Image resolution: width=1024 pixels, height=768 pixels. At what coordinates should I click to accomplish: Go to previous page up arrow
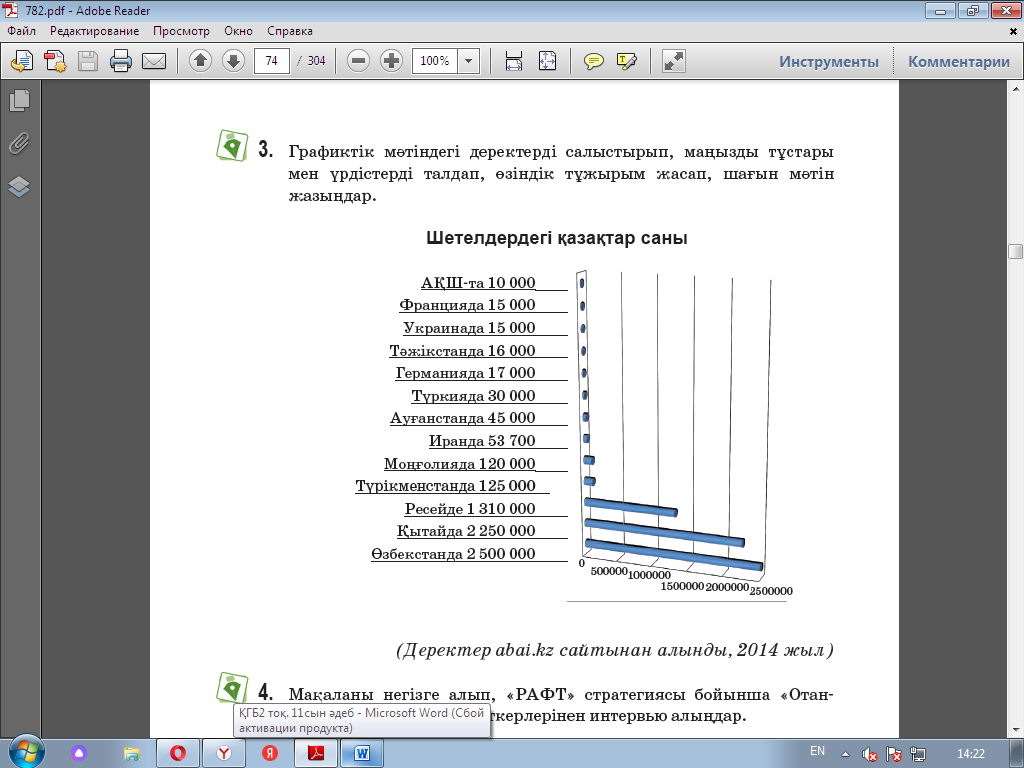200,61
